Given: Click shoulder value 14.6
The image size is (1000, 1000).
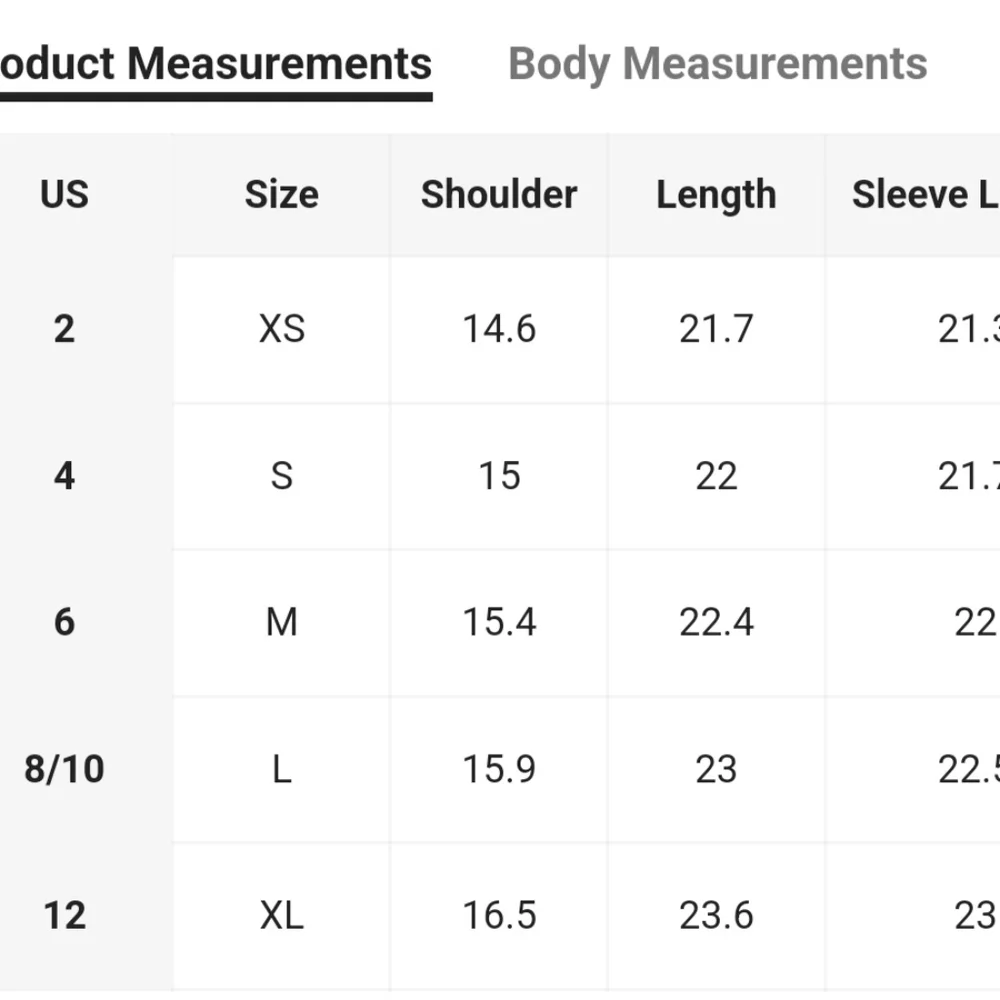Looking at the screenshot, I should pos(499,329).
